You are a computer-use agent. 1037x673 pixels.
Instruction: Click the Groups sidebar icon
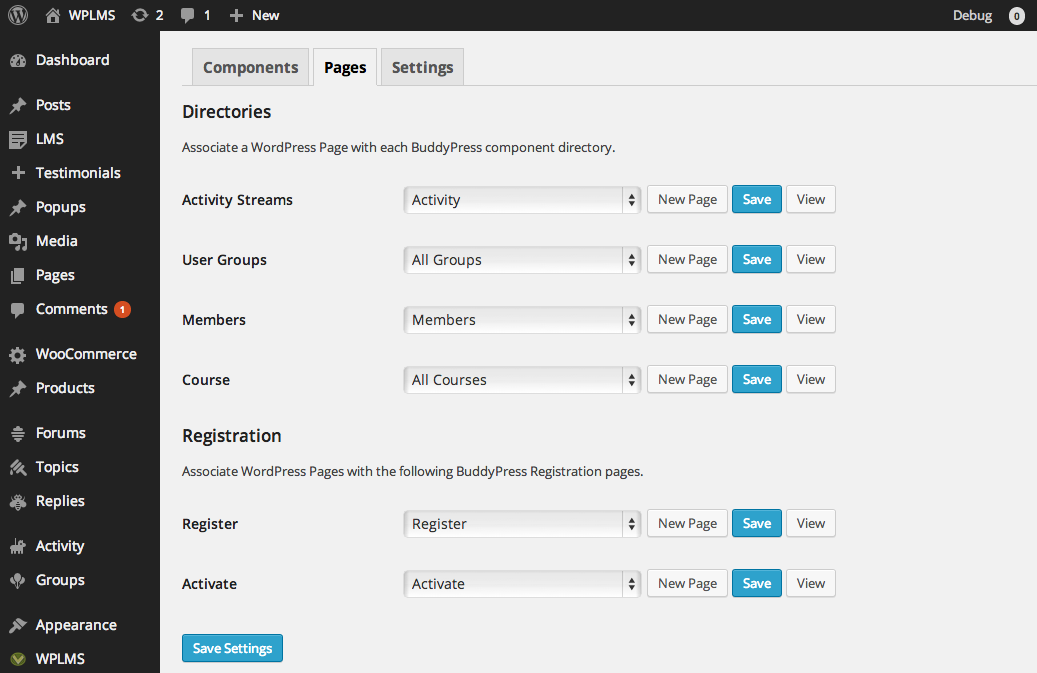[x=18, y=580]
